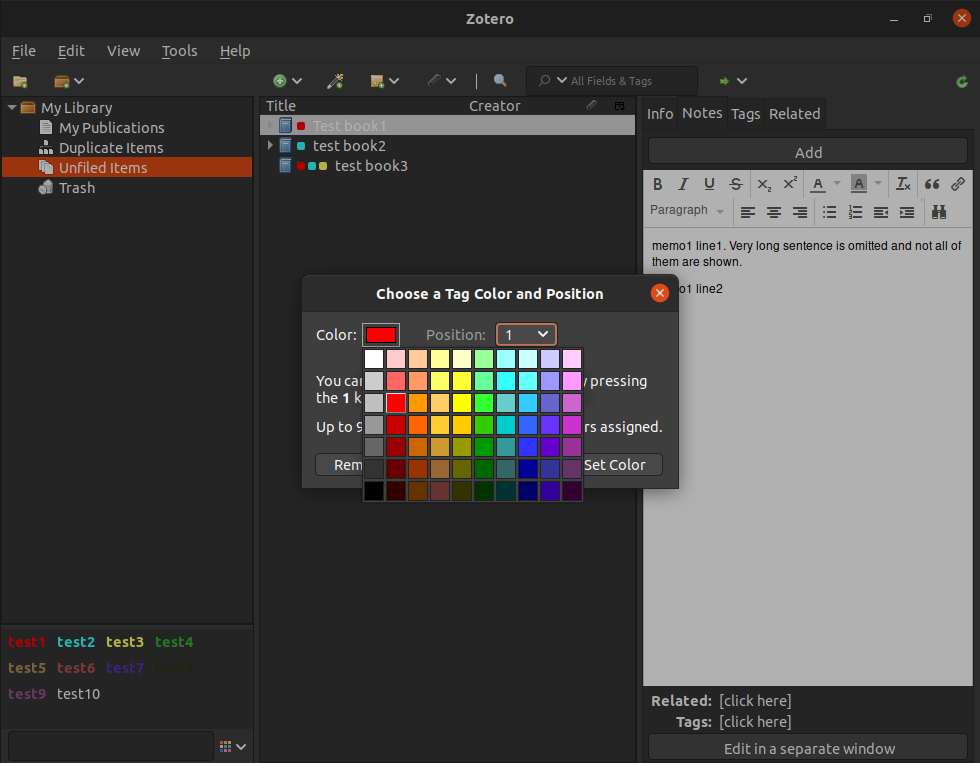Click Clear Formatting icon

tap(903, 184)
